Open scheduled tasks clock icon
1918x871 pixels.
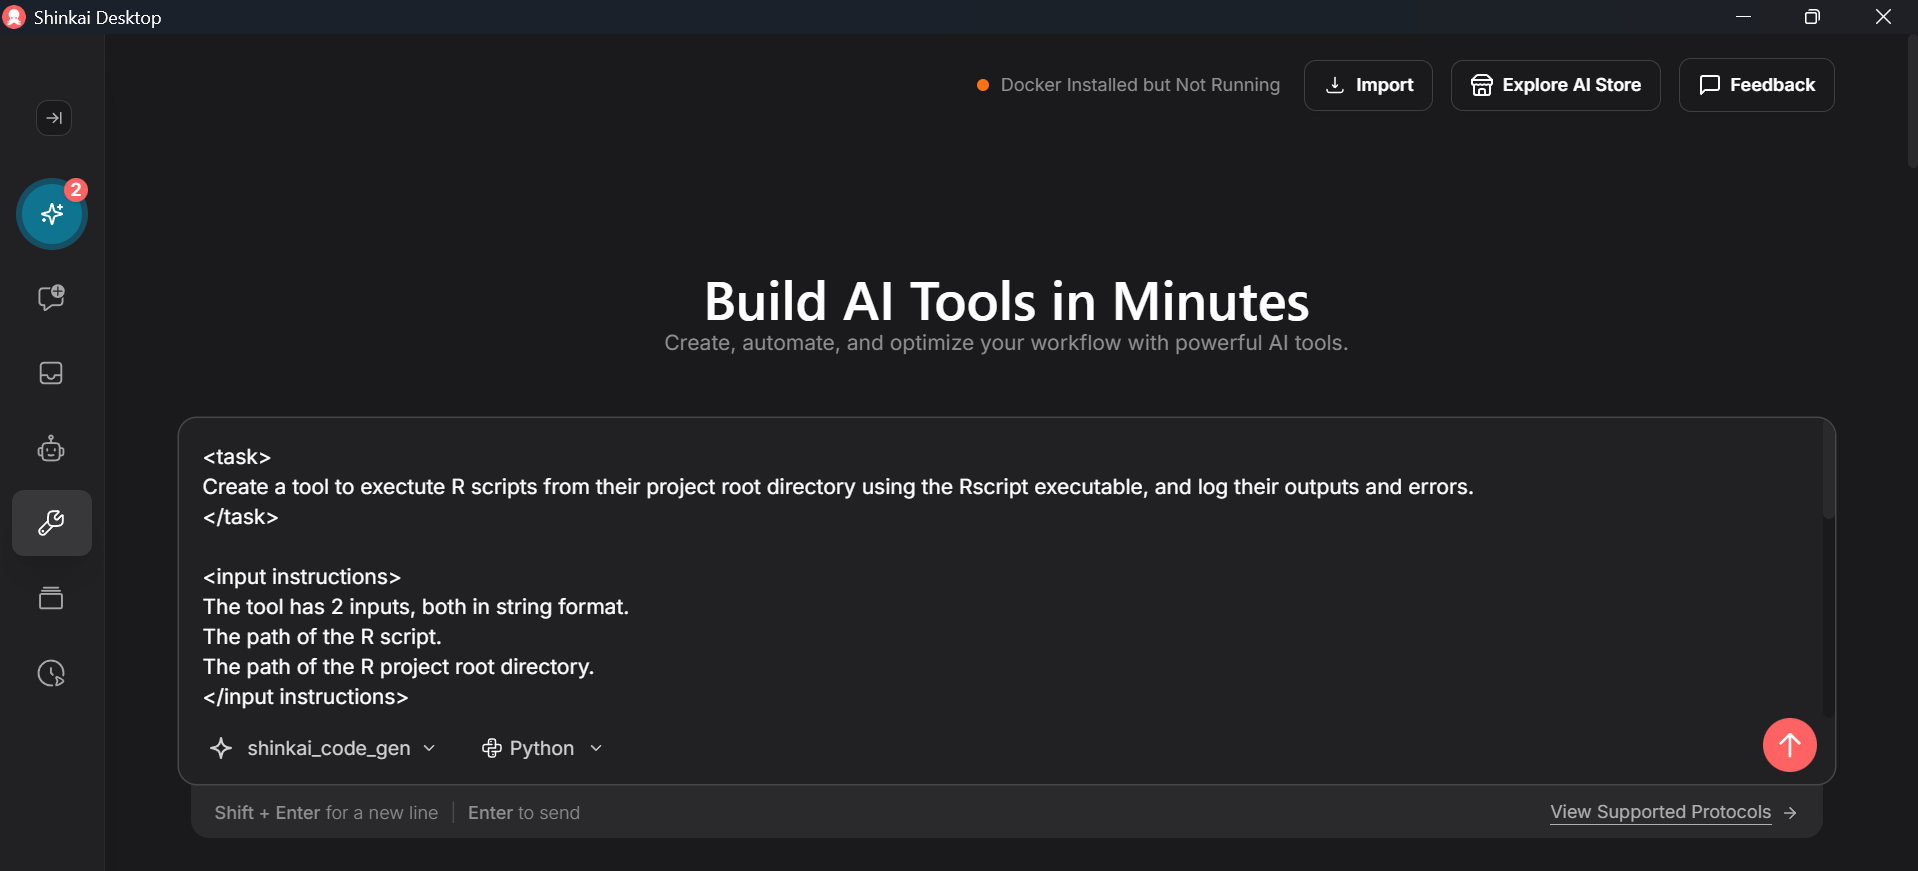tap(51, 673)
